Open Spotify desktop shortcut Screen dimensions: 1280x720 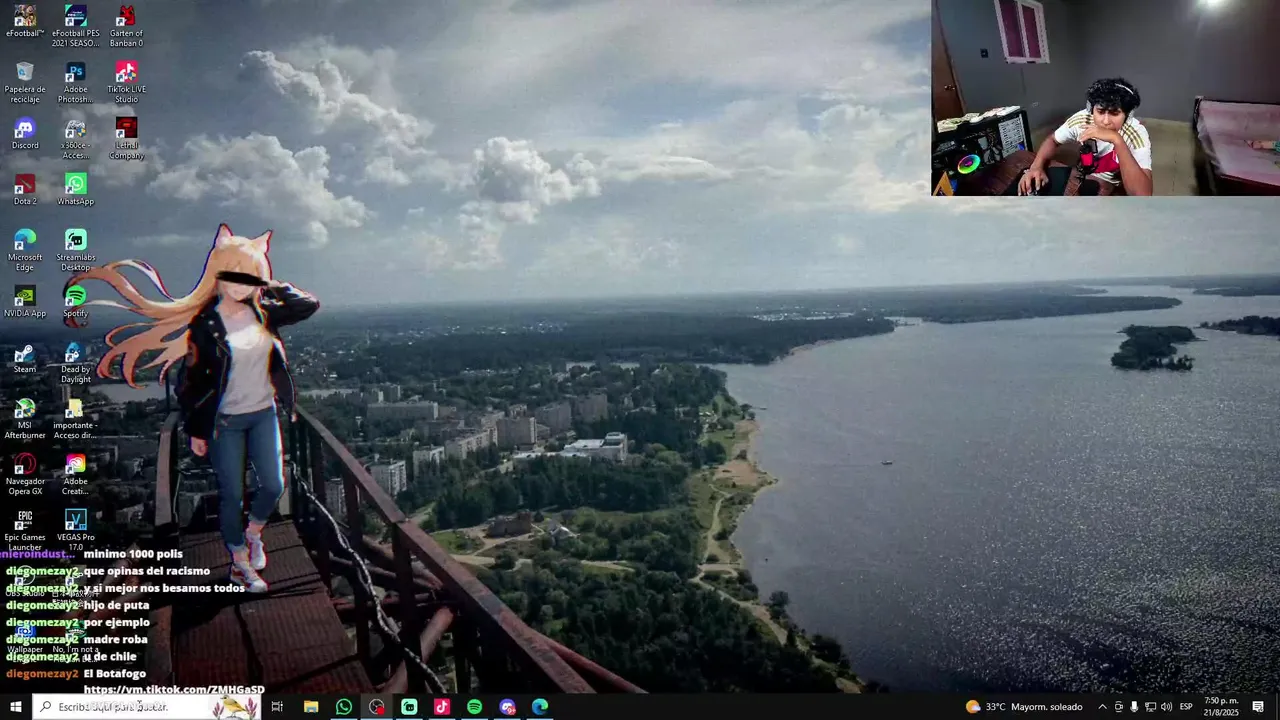pos(75,301)
